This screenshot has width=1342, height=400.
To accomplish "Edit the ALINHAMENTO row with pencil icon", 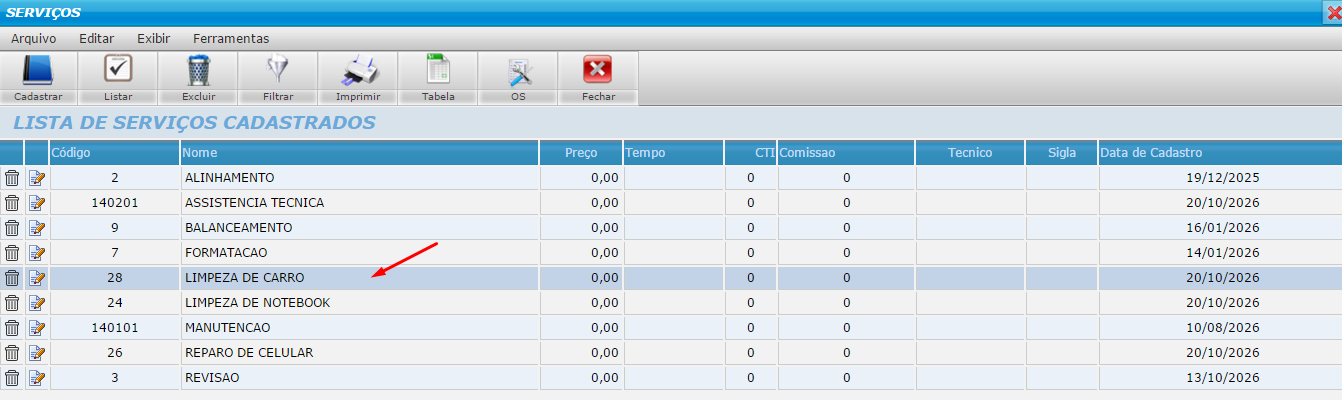I will click(37, 178).
